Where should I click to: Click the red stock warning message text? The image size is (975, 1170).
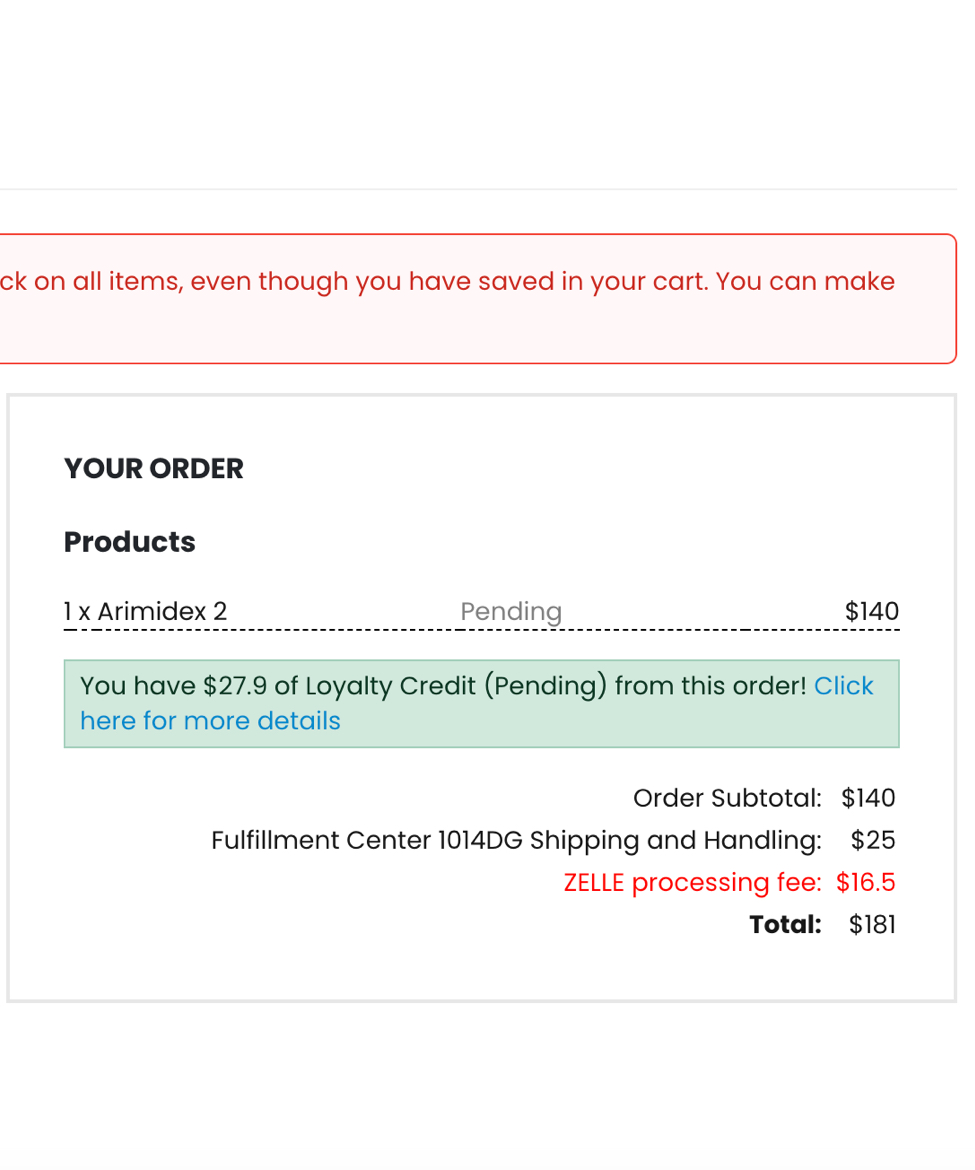(400, 281)
